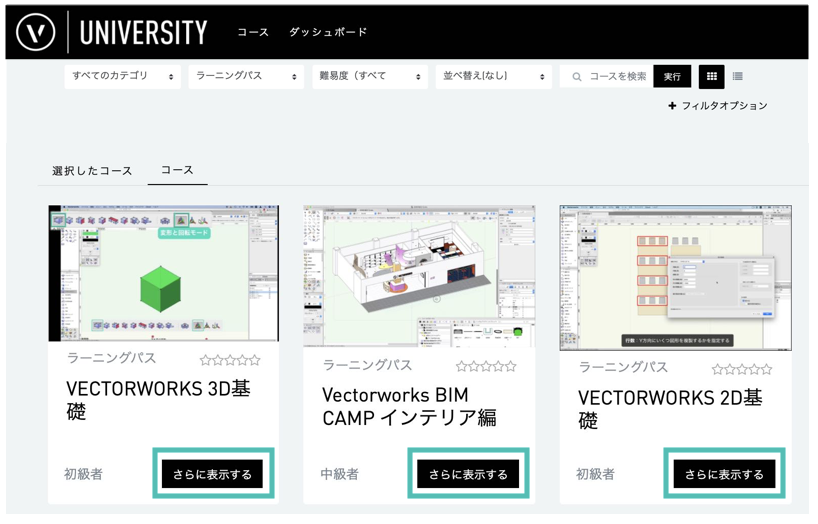Click star rating on BIM CAMP インテリア編
This screenshot has width=818, height=524.
point(486,367)
